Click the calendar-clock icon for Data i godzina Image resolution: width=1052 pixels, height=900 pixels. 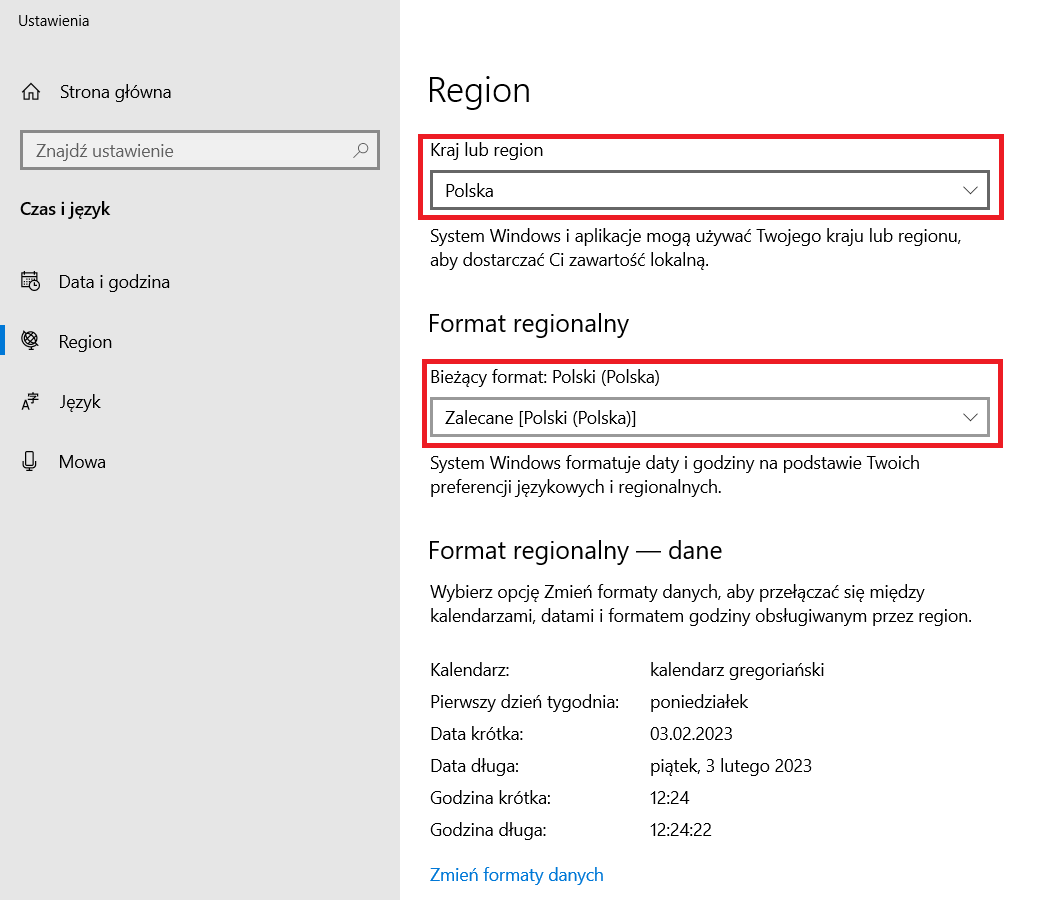30,281
